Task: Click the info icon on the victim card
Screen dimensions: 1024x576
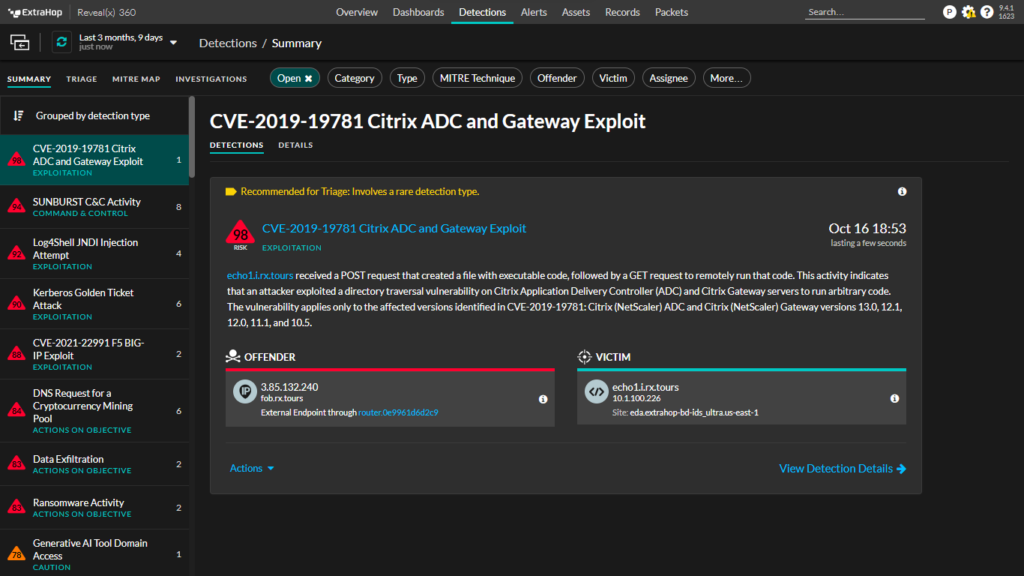Action: click(895, 398)
